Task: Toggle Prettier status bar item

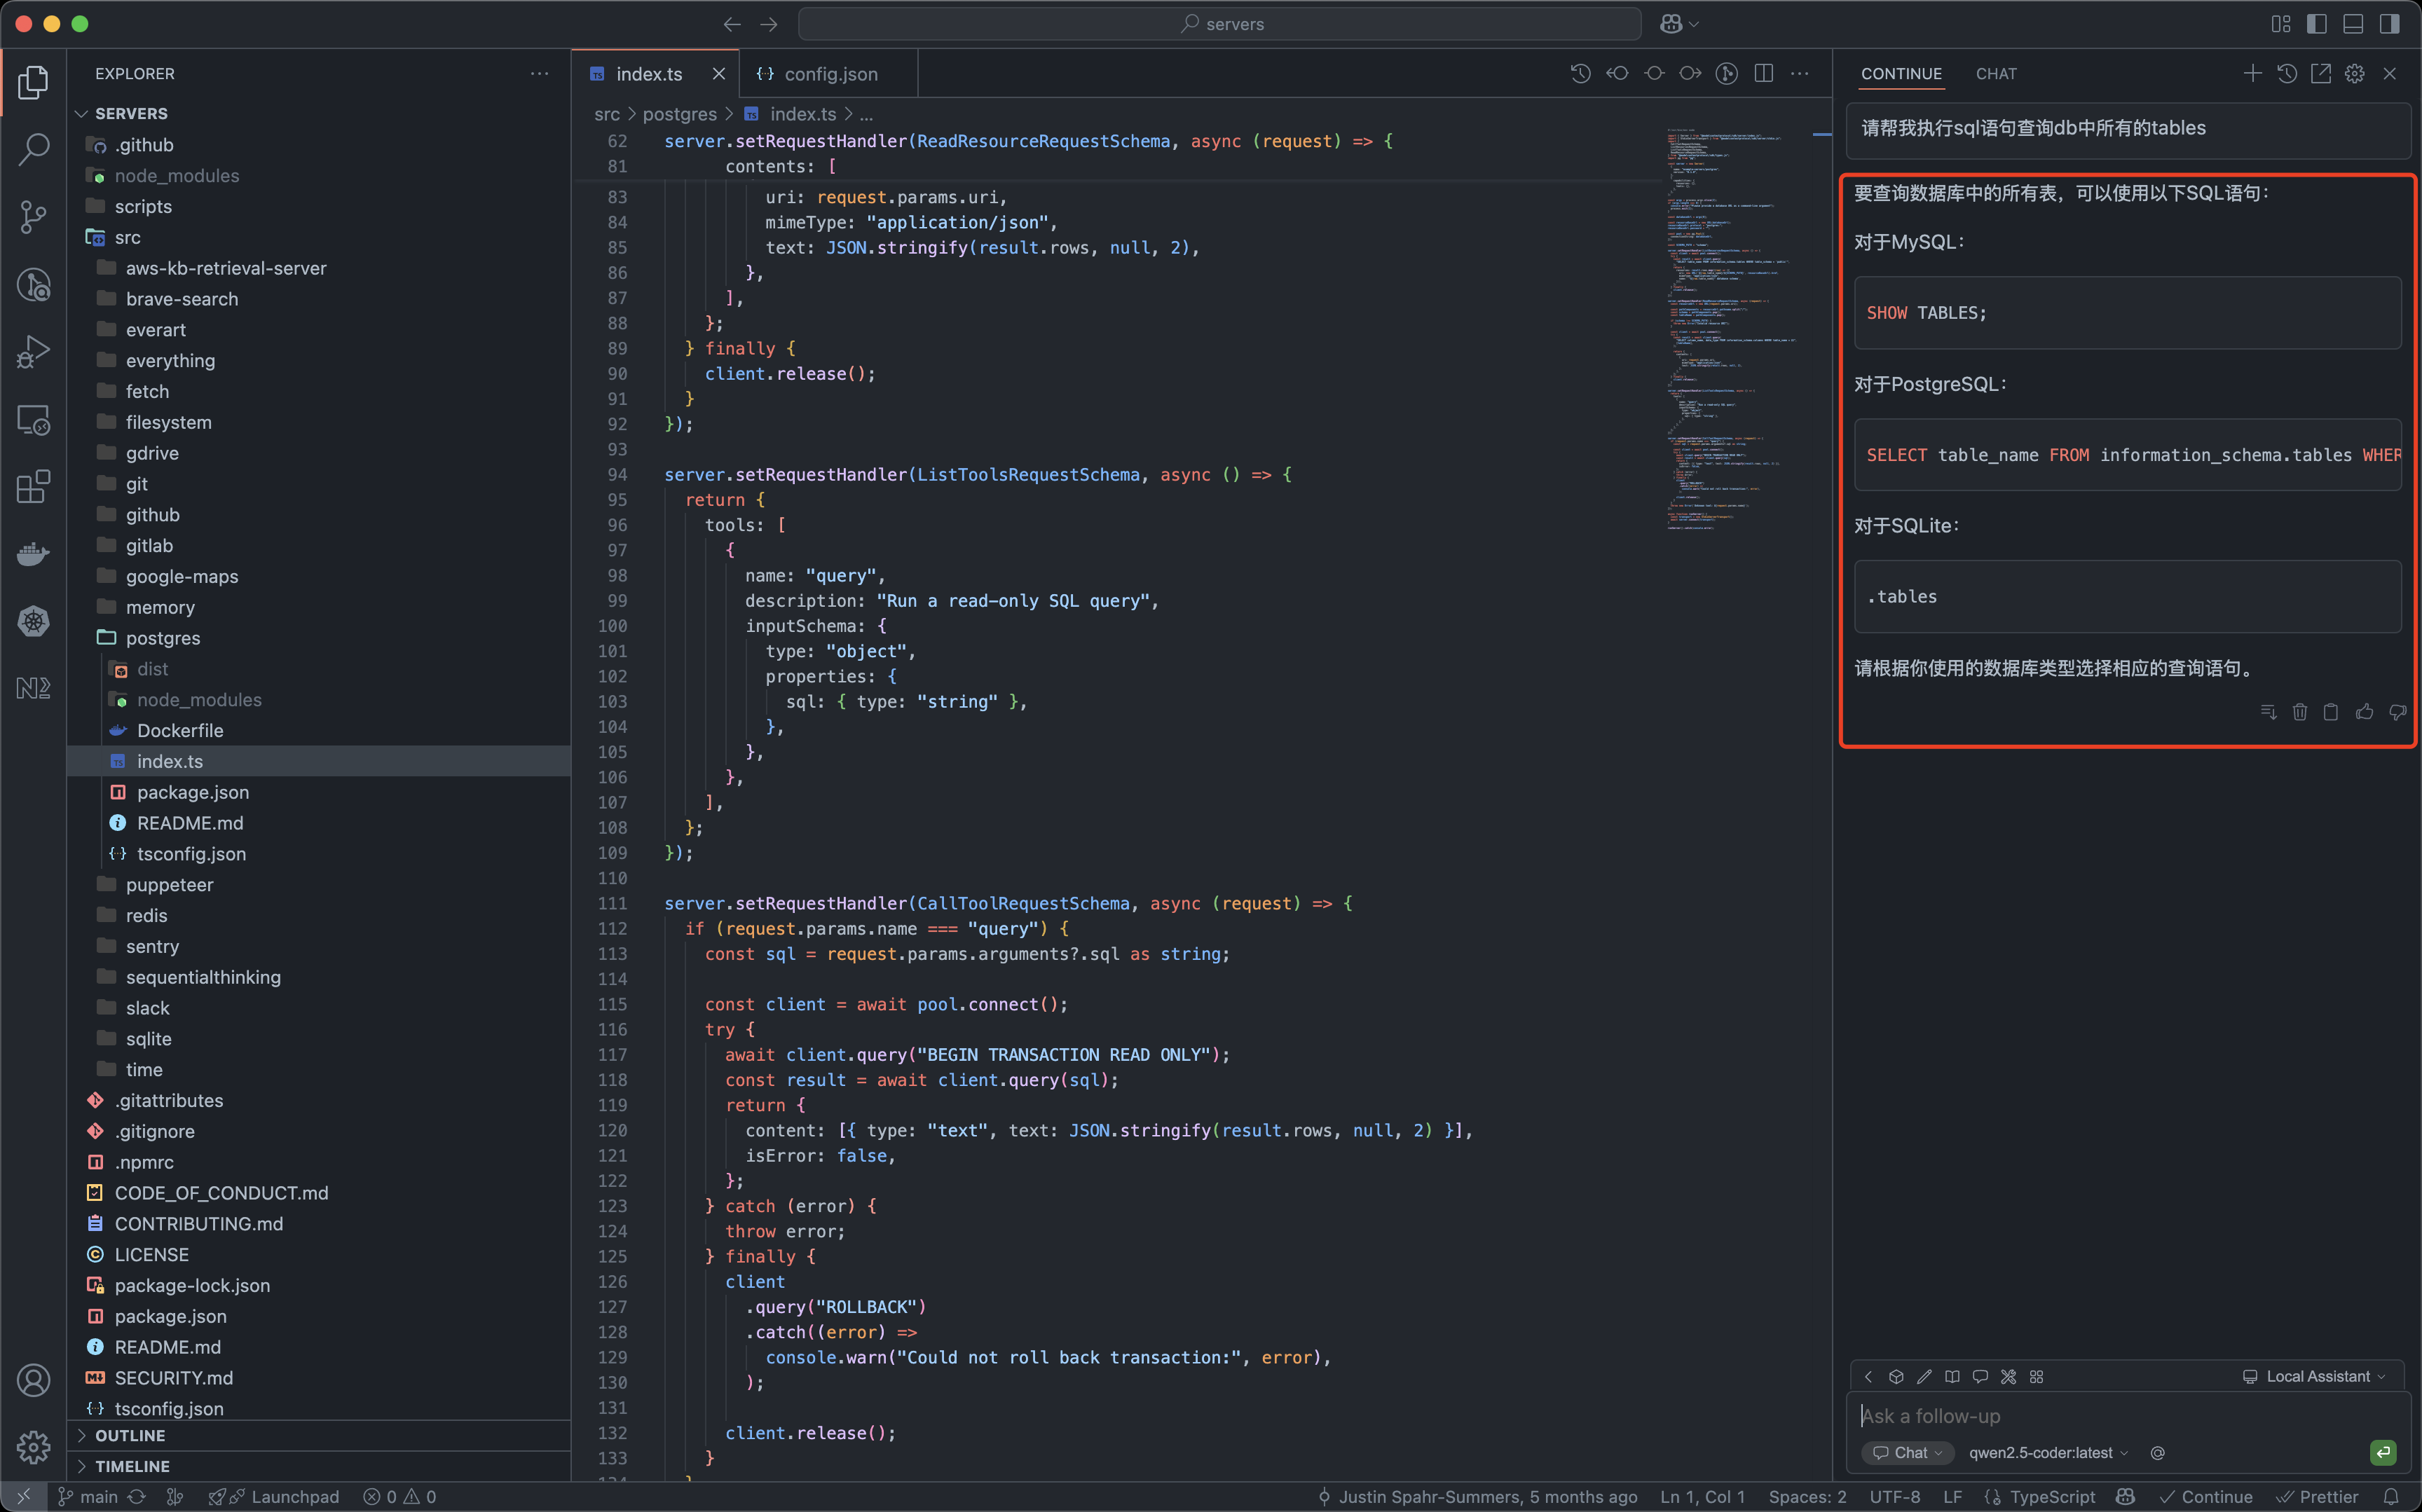Action: click(2317, 1496)
